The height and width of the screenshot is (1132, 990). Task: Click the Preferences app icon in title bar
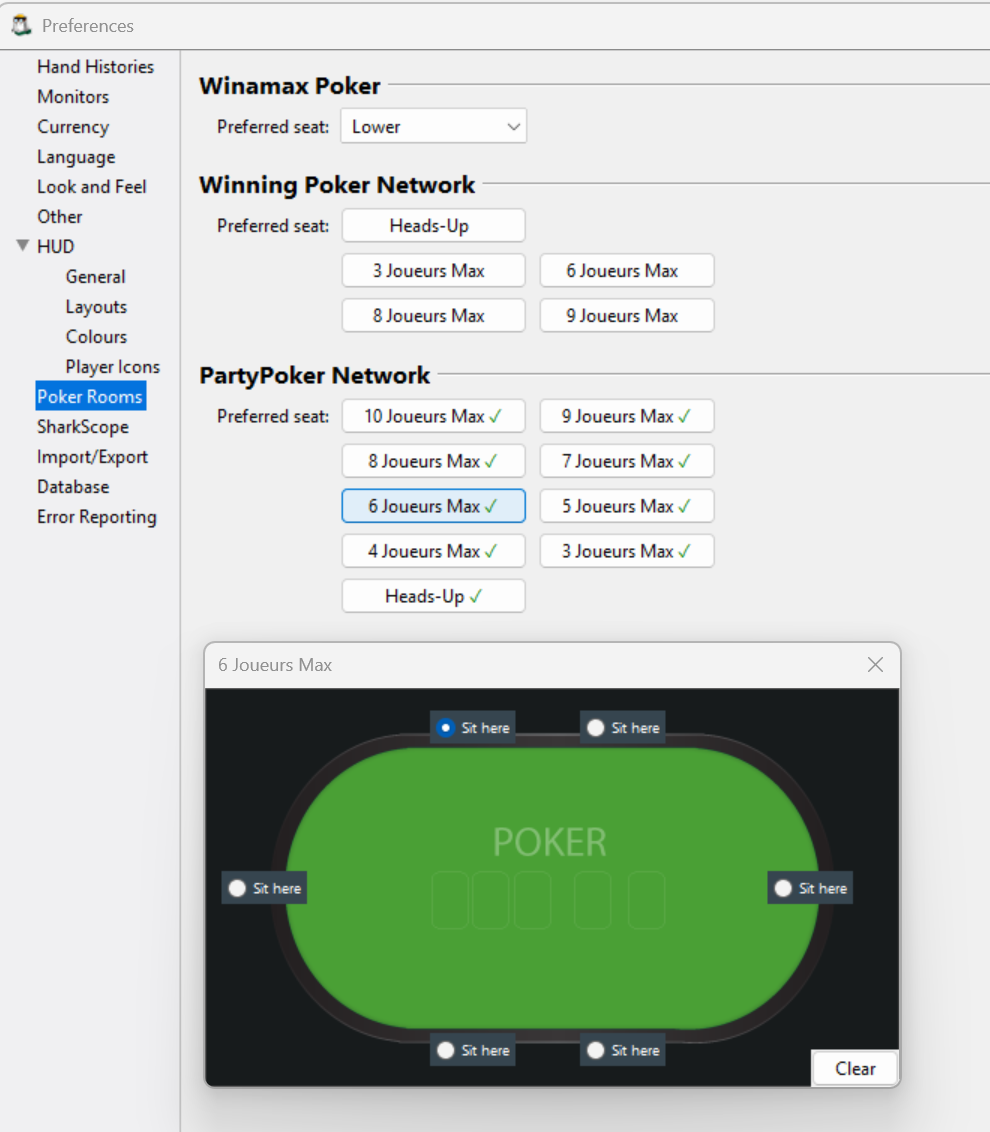click(21, 26)
